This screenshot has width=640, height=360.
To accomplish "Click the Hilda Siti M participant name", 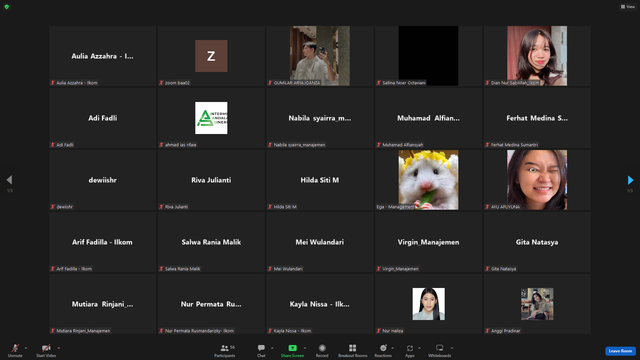I will click(320, 180).
